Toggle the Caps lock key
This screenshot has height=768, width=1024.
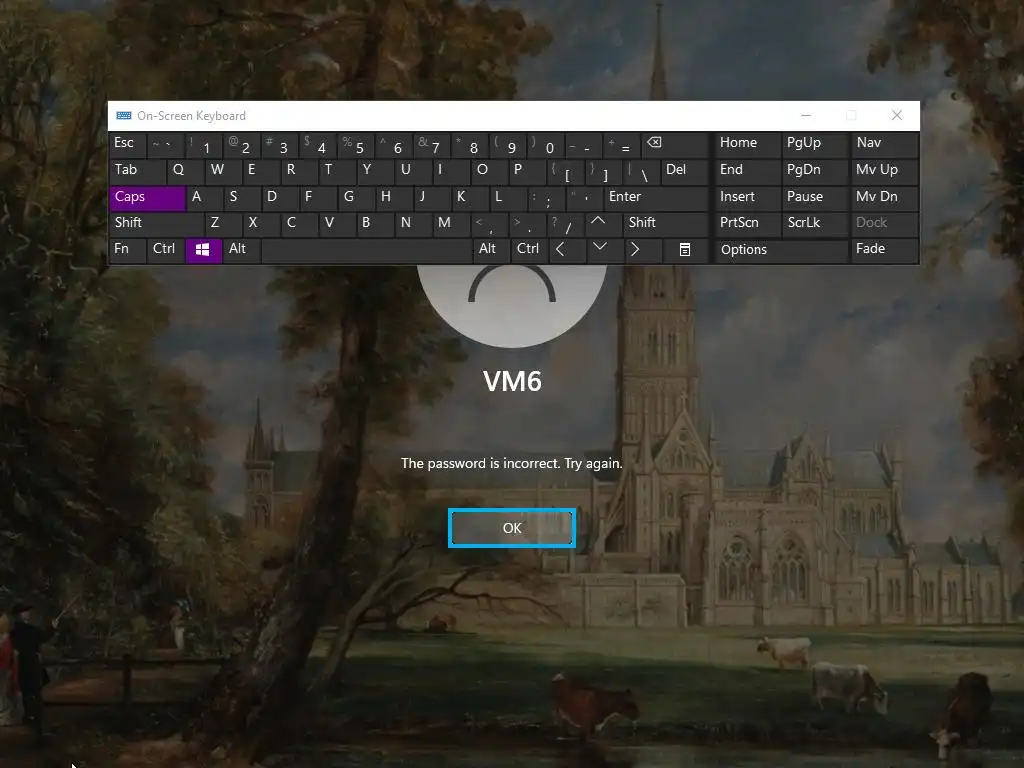pos(148,199)
